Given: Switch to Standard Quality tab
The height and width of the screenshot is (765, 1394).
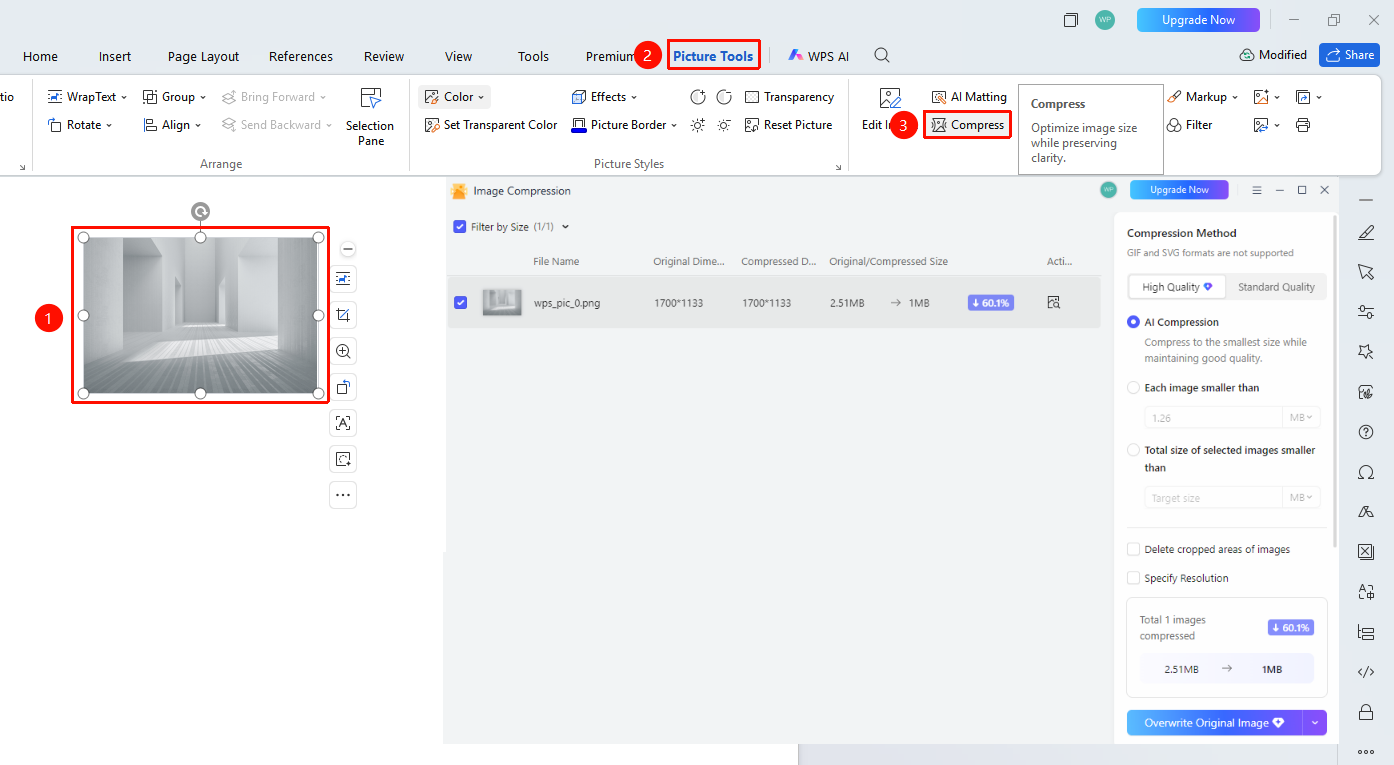Looking at the screenshot, I should tap(1276, 287).
